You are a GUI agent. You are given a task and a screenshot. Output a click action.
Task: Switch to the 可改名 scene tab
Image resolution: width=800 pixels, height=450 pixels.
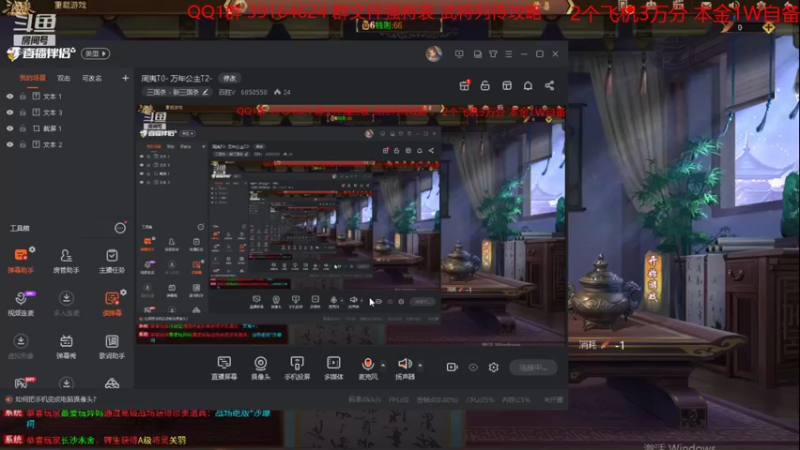(92, 78)
